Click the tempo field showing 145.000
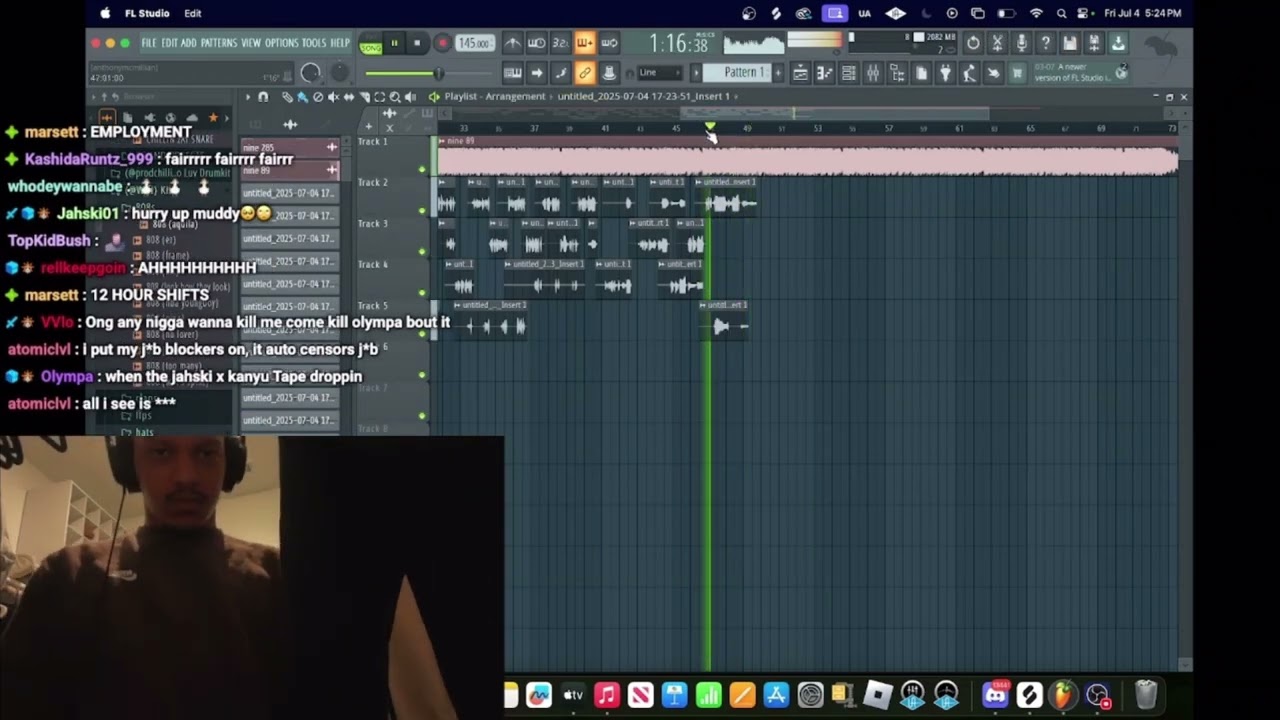This screenshot has width=1280, height=720. click(474, 43)
